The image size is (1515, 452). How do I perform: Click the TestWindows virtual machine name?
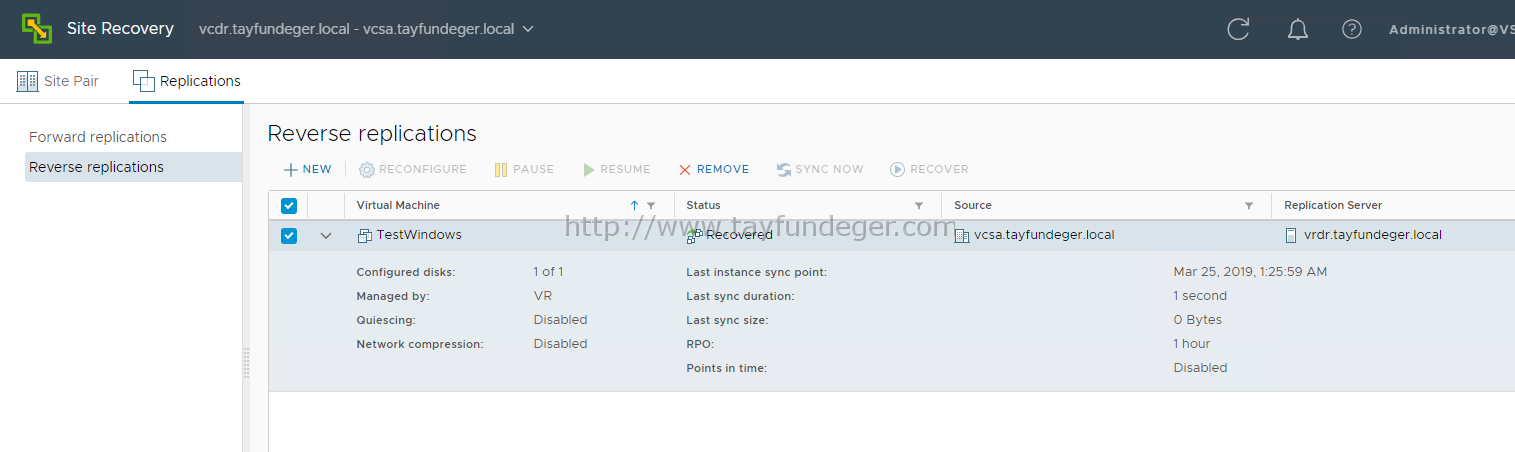point(418,235)
